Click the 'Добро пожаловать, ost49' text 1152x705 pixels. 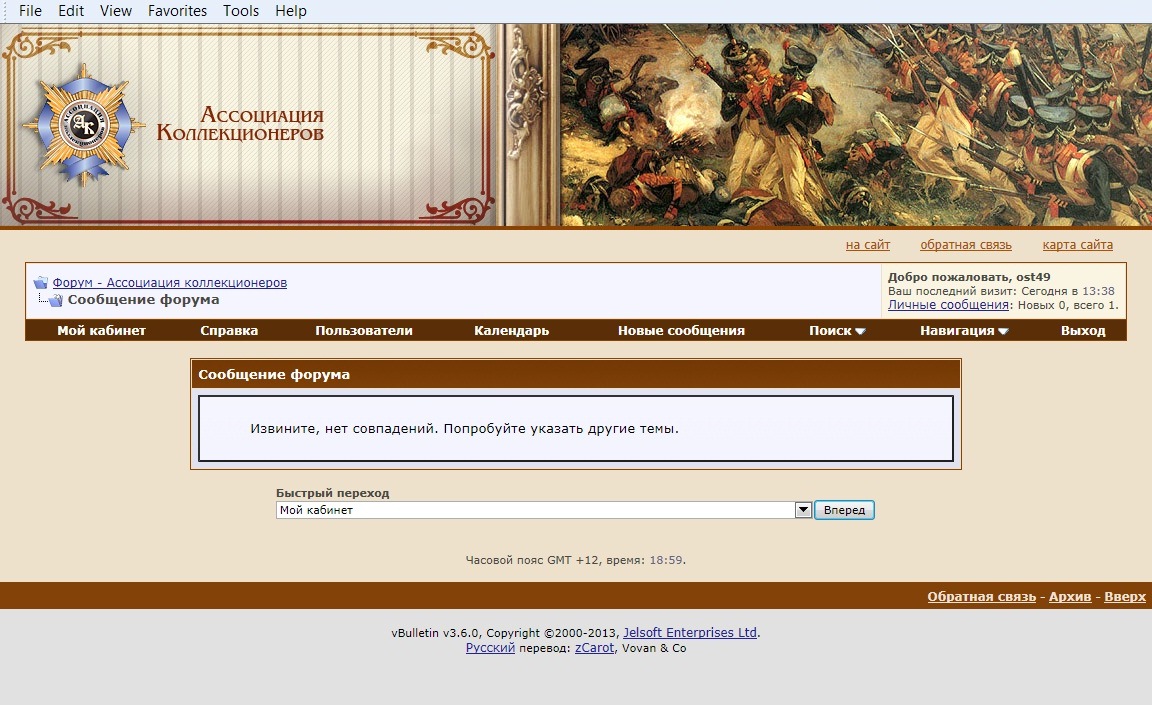(969, 277)
